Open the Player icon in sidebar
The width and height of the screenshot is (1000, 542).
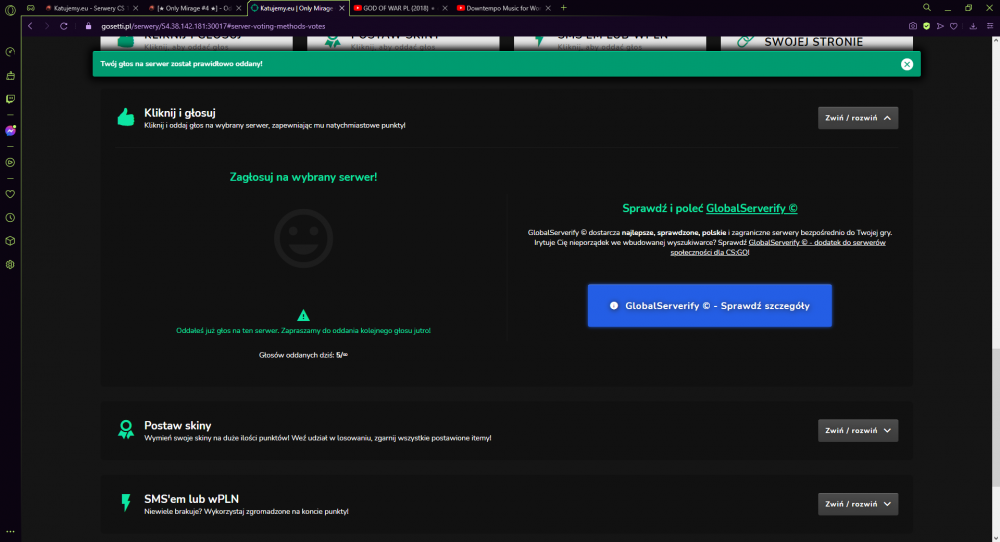pos(10,163)
